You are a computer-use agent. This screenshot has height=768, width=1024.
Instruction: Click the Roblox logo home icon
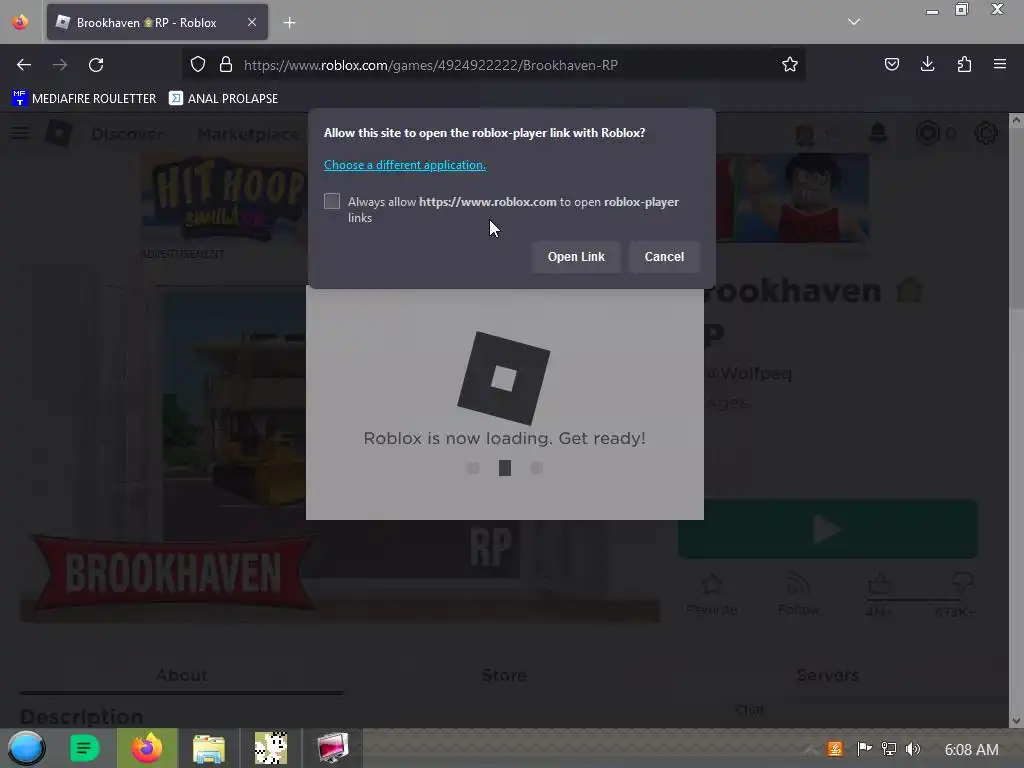(59, 133)
